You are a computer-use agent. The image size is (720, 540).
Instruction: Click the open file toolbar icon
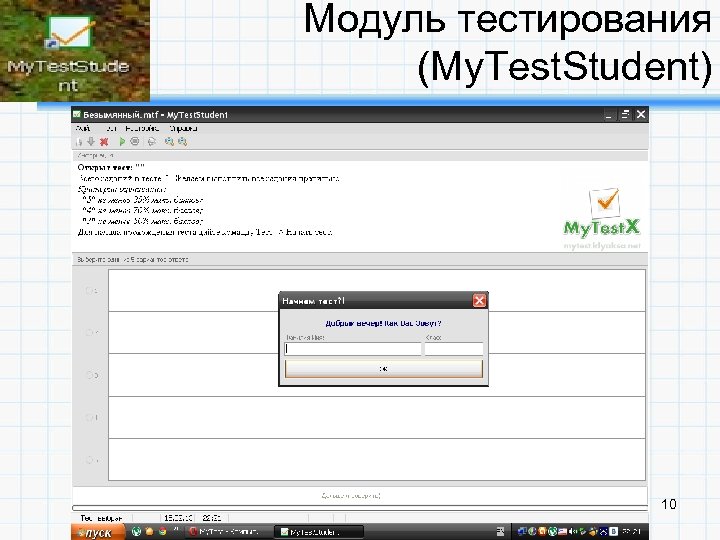tap(79, 142)
